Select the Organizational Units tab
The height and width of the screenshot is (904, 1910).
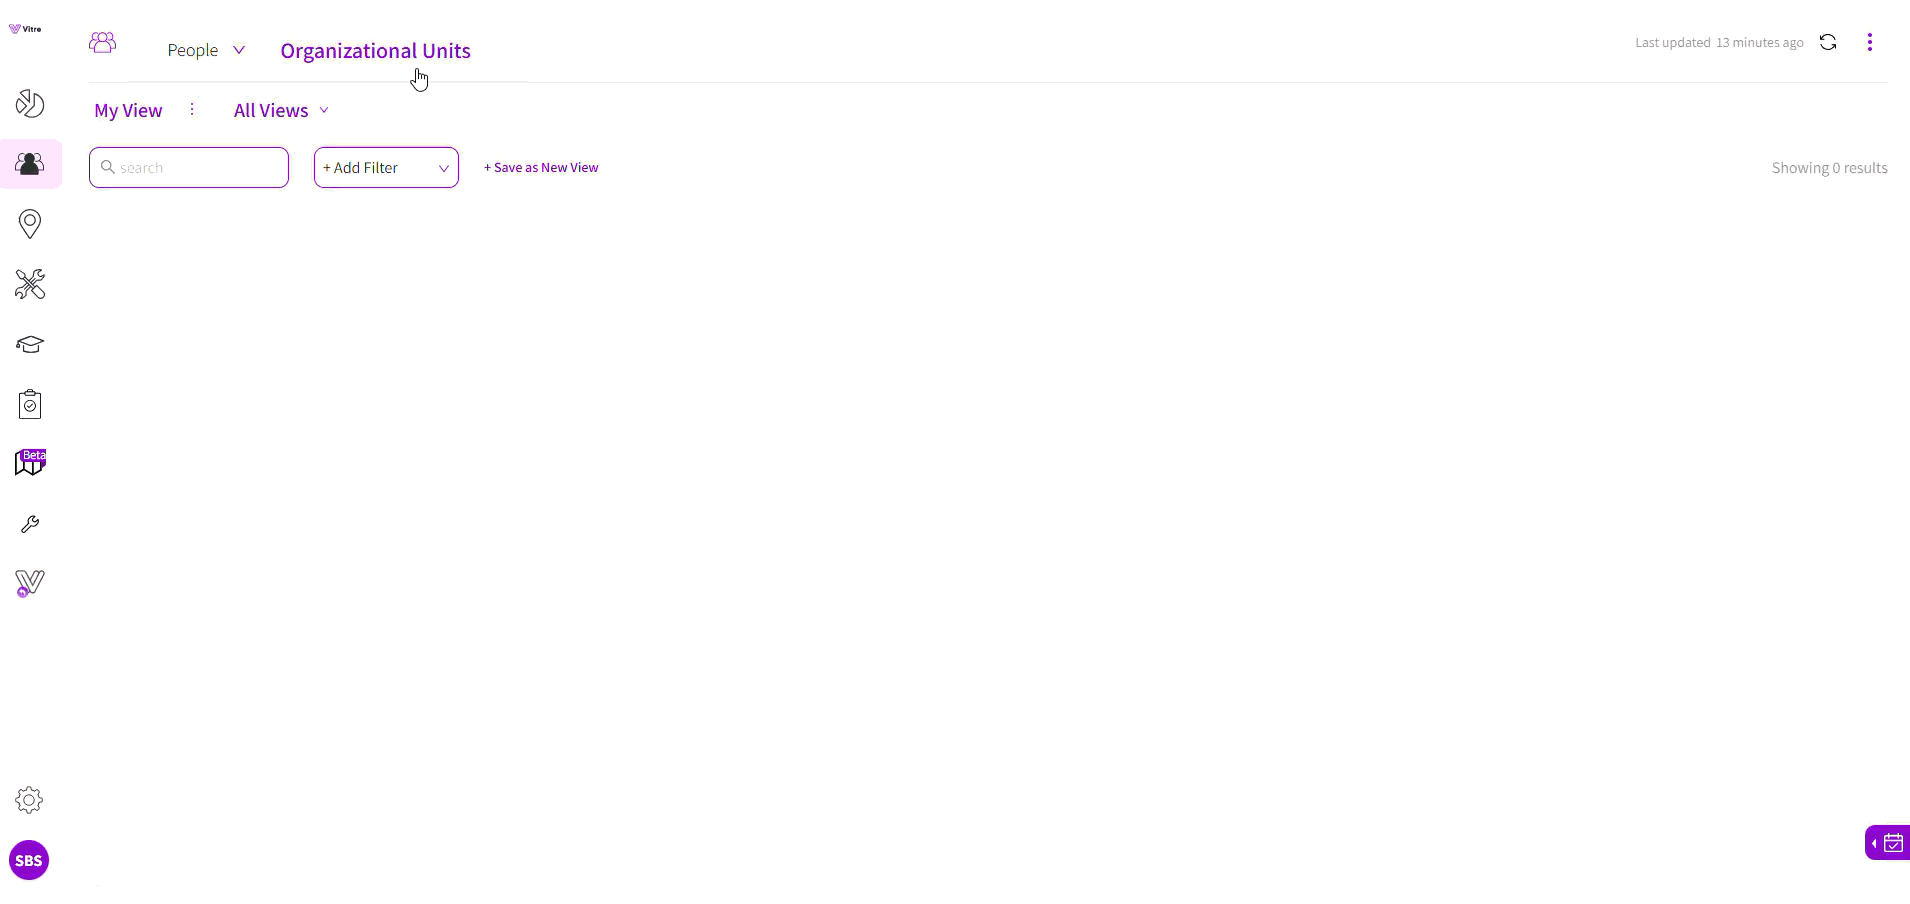click(x=375, y=51)
